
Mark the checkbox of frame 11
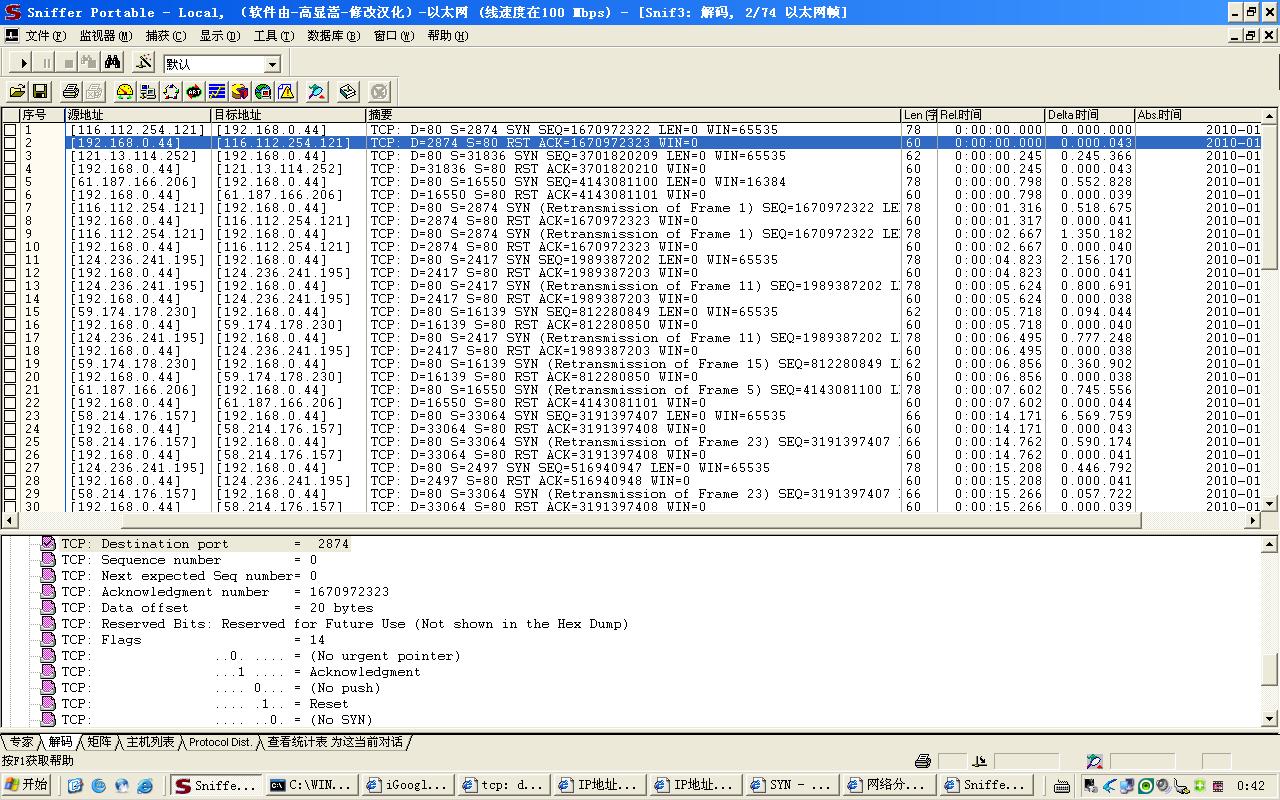[x=10, y=260]
